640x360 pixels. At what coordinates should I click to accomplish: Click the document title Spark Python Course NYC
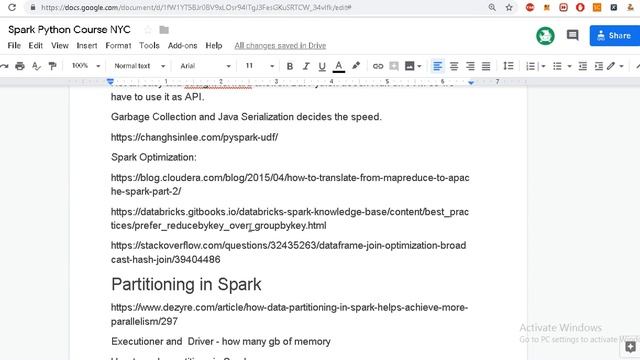[x=69, y=30]
